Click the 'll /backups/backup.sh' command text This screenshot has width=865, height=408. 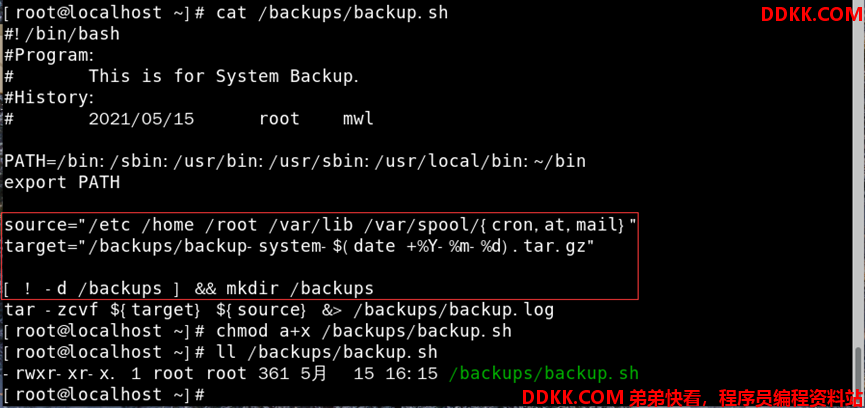point(327,352)
